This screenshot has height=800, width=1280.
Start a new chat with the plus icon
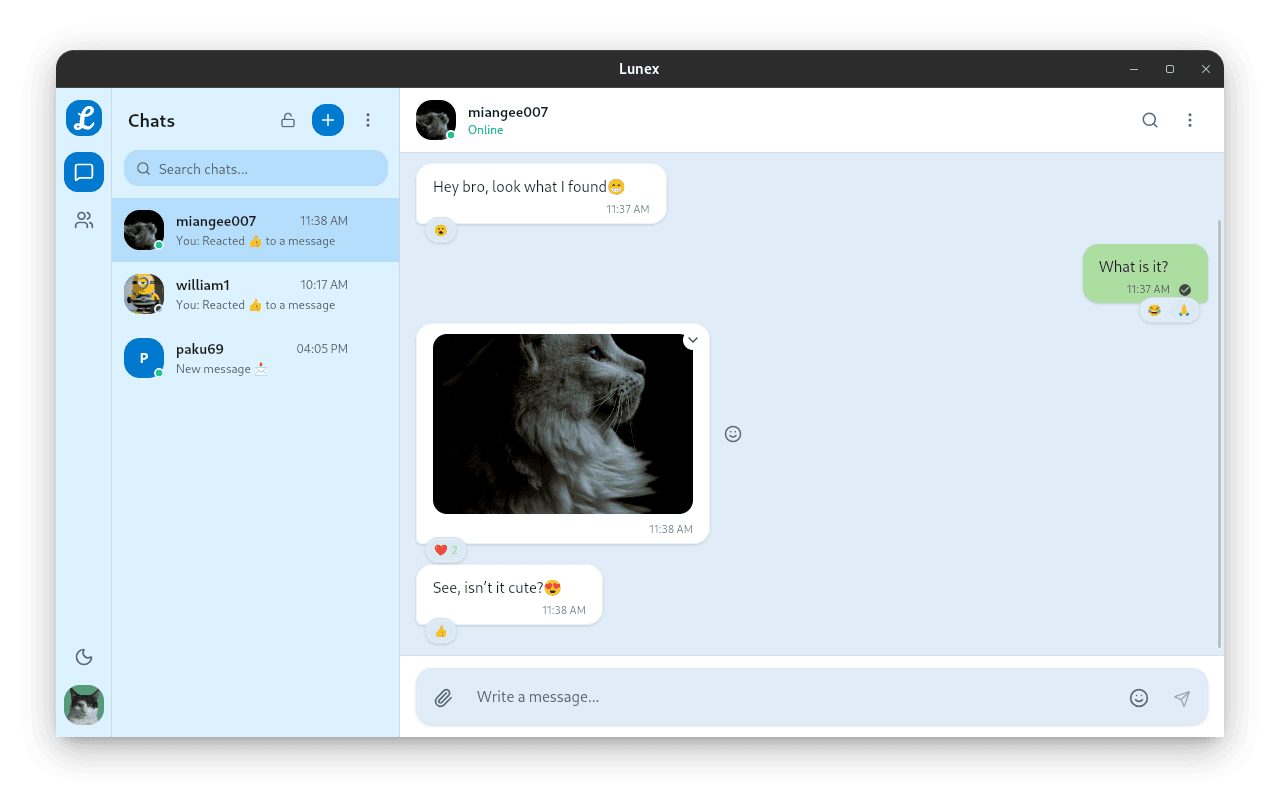coord(327,119)
